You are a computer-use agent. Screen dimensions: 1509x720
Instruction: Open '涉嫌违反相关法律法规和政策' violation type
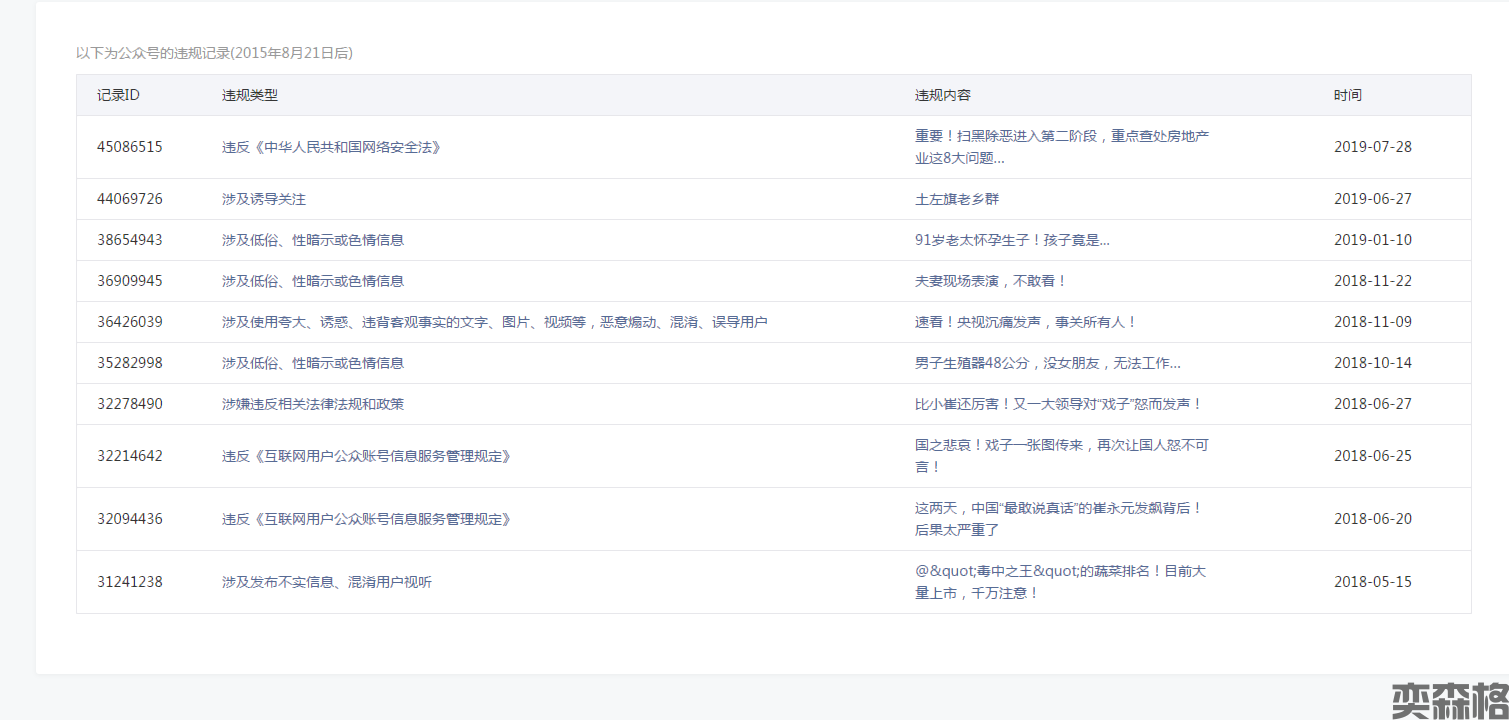[x=312, y=404]
